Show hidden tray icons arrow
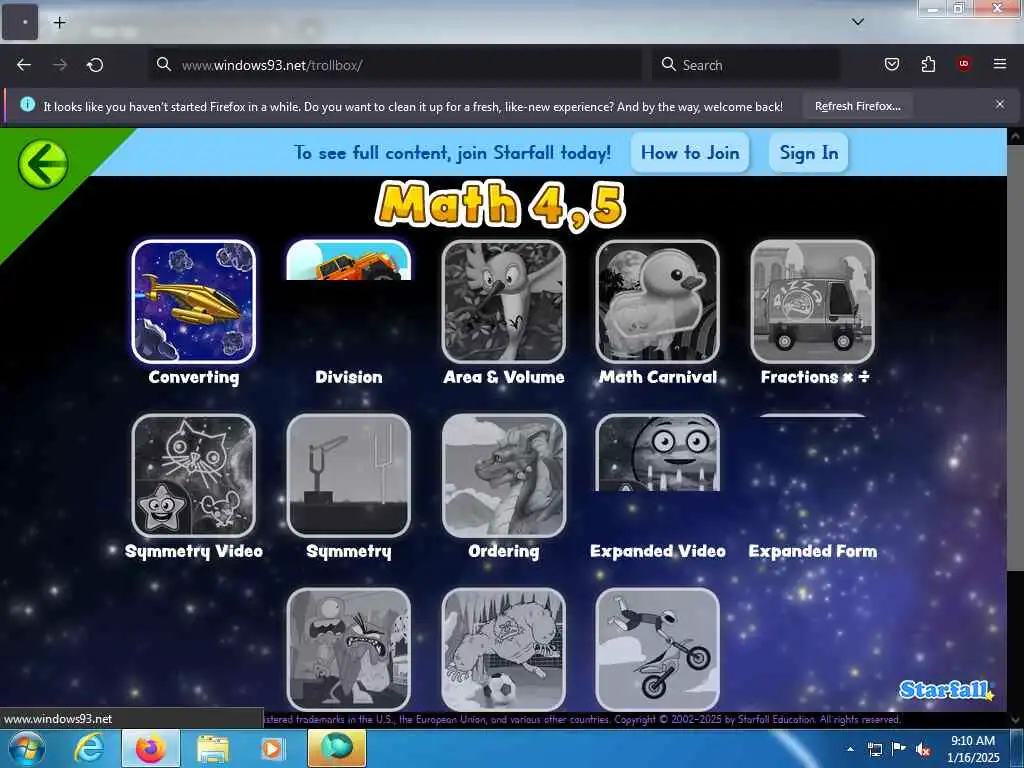The image size is (1024, 768). pyautogui.click(x=850, y=749)
